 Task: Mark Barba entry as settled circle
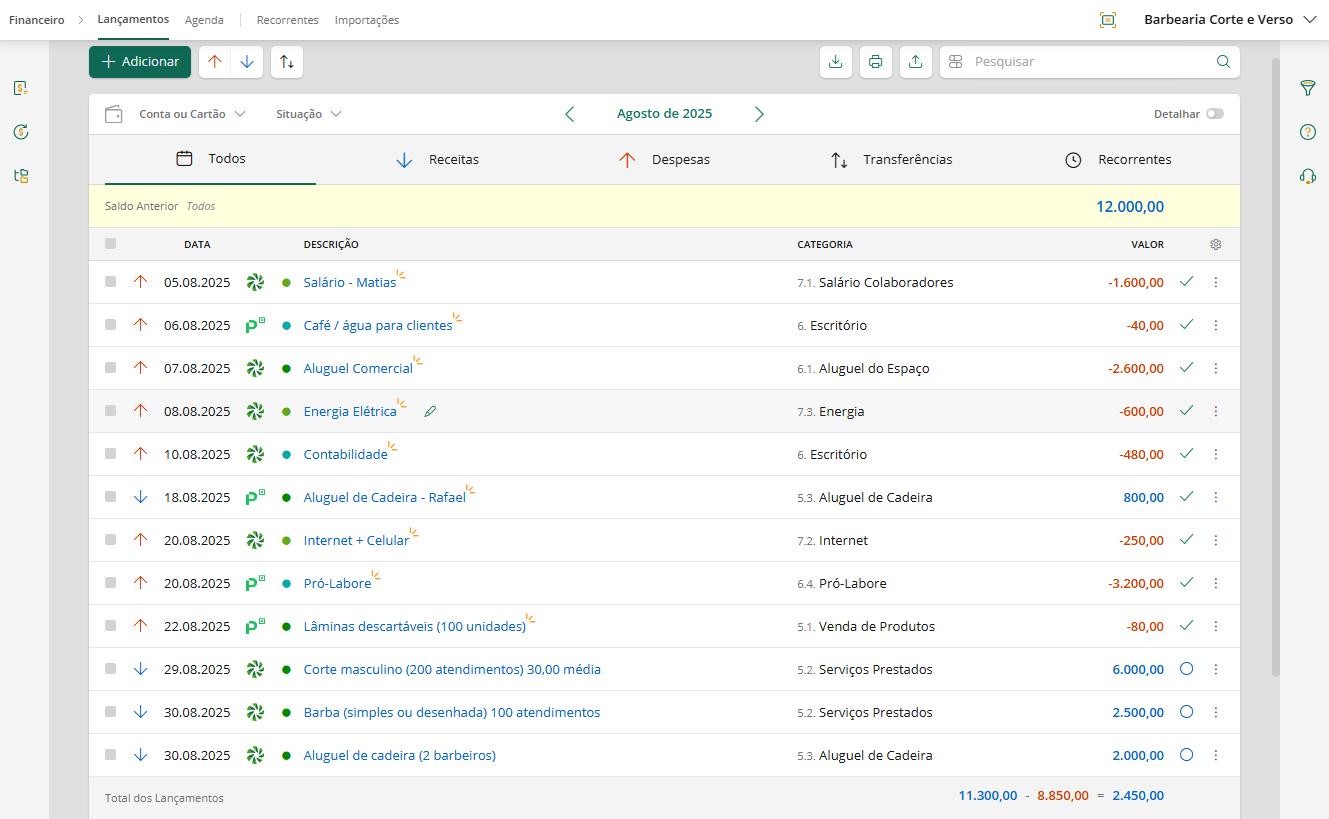(1186, 712)
